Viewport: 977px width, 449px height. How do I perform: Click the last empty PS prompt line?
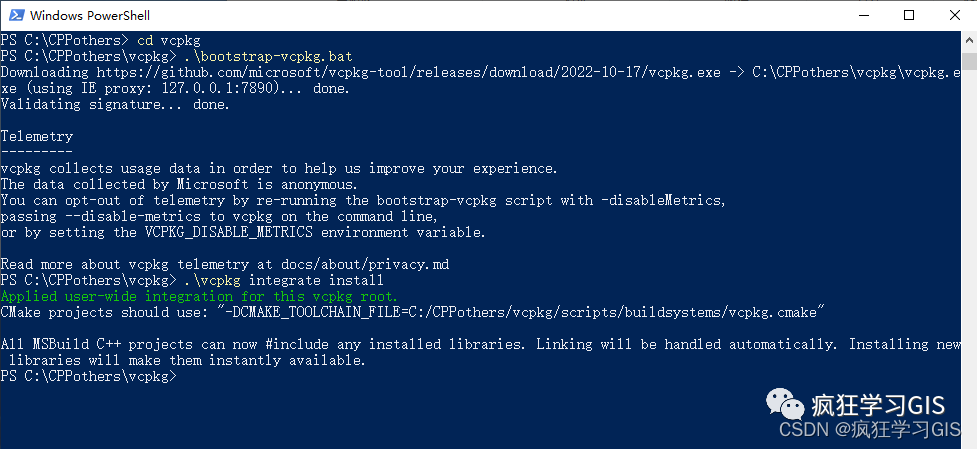point(88,376)
